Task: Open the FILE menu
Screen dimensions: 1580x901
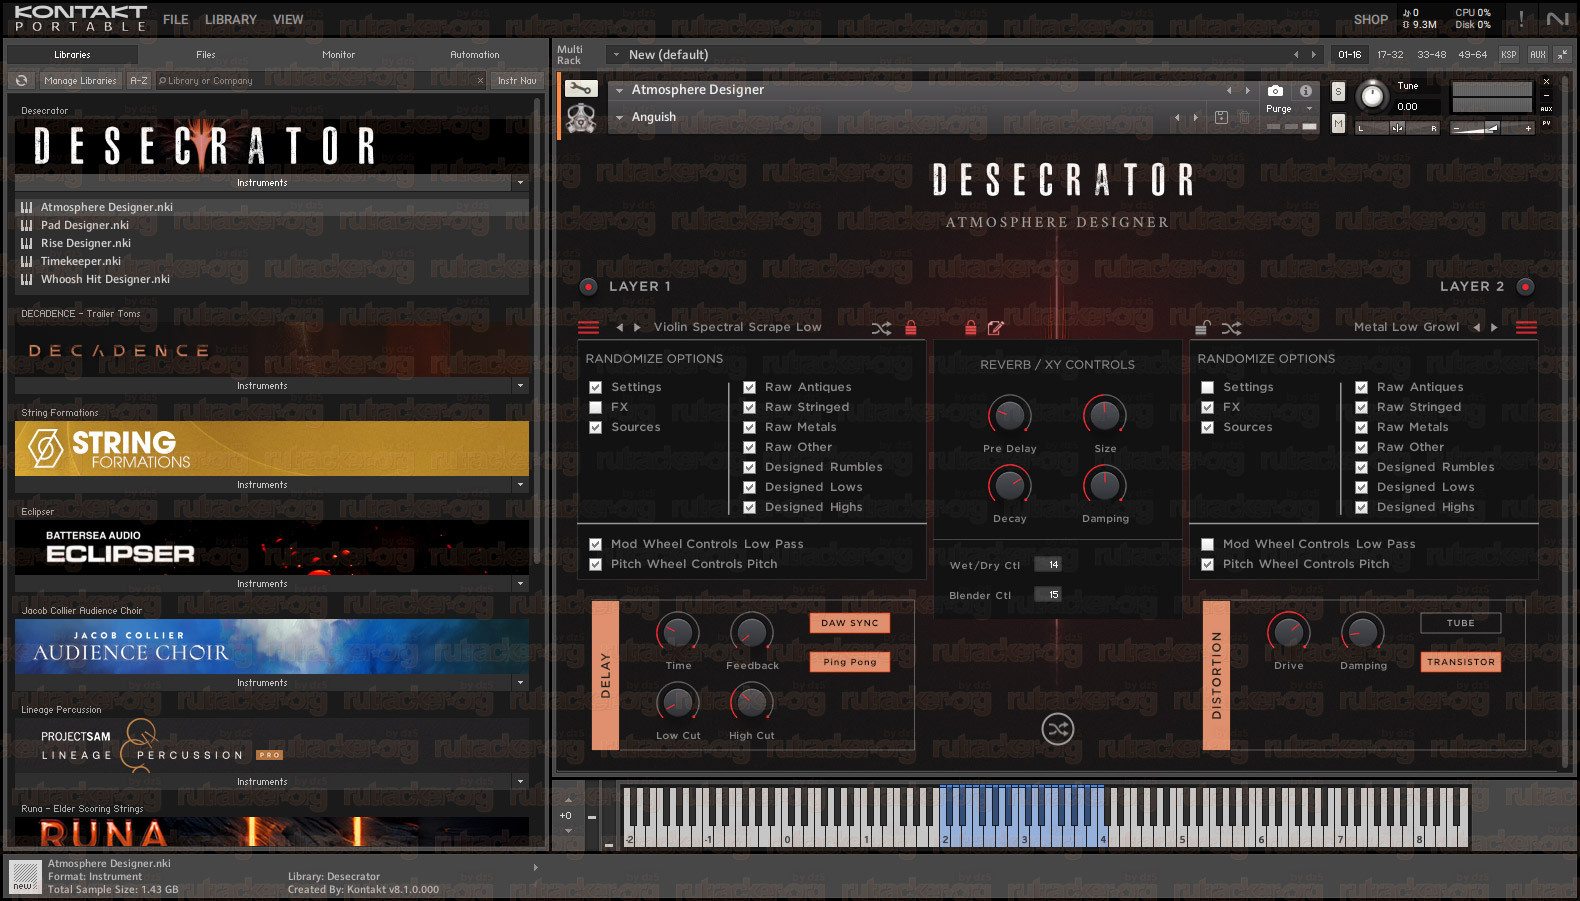Action: pos(176,19)
